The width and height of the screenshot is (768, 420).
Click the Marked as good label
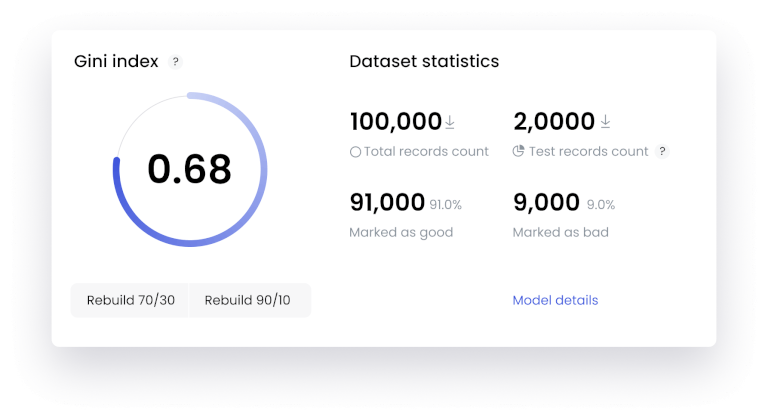401,233
